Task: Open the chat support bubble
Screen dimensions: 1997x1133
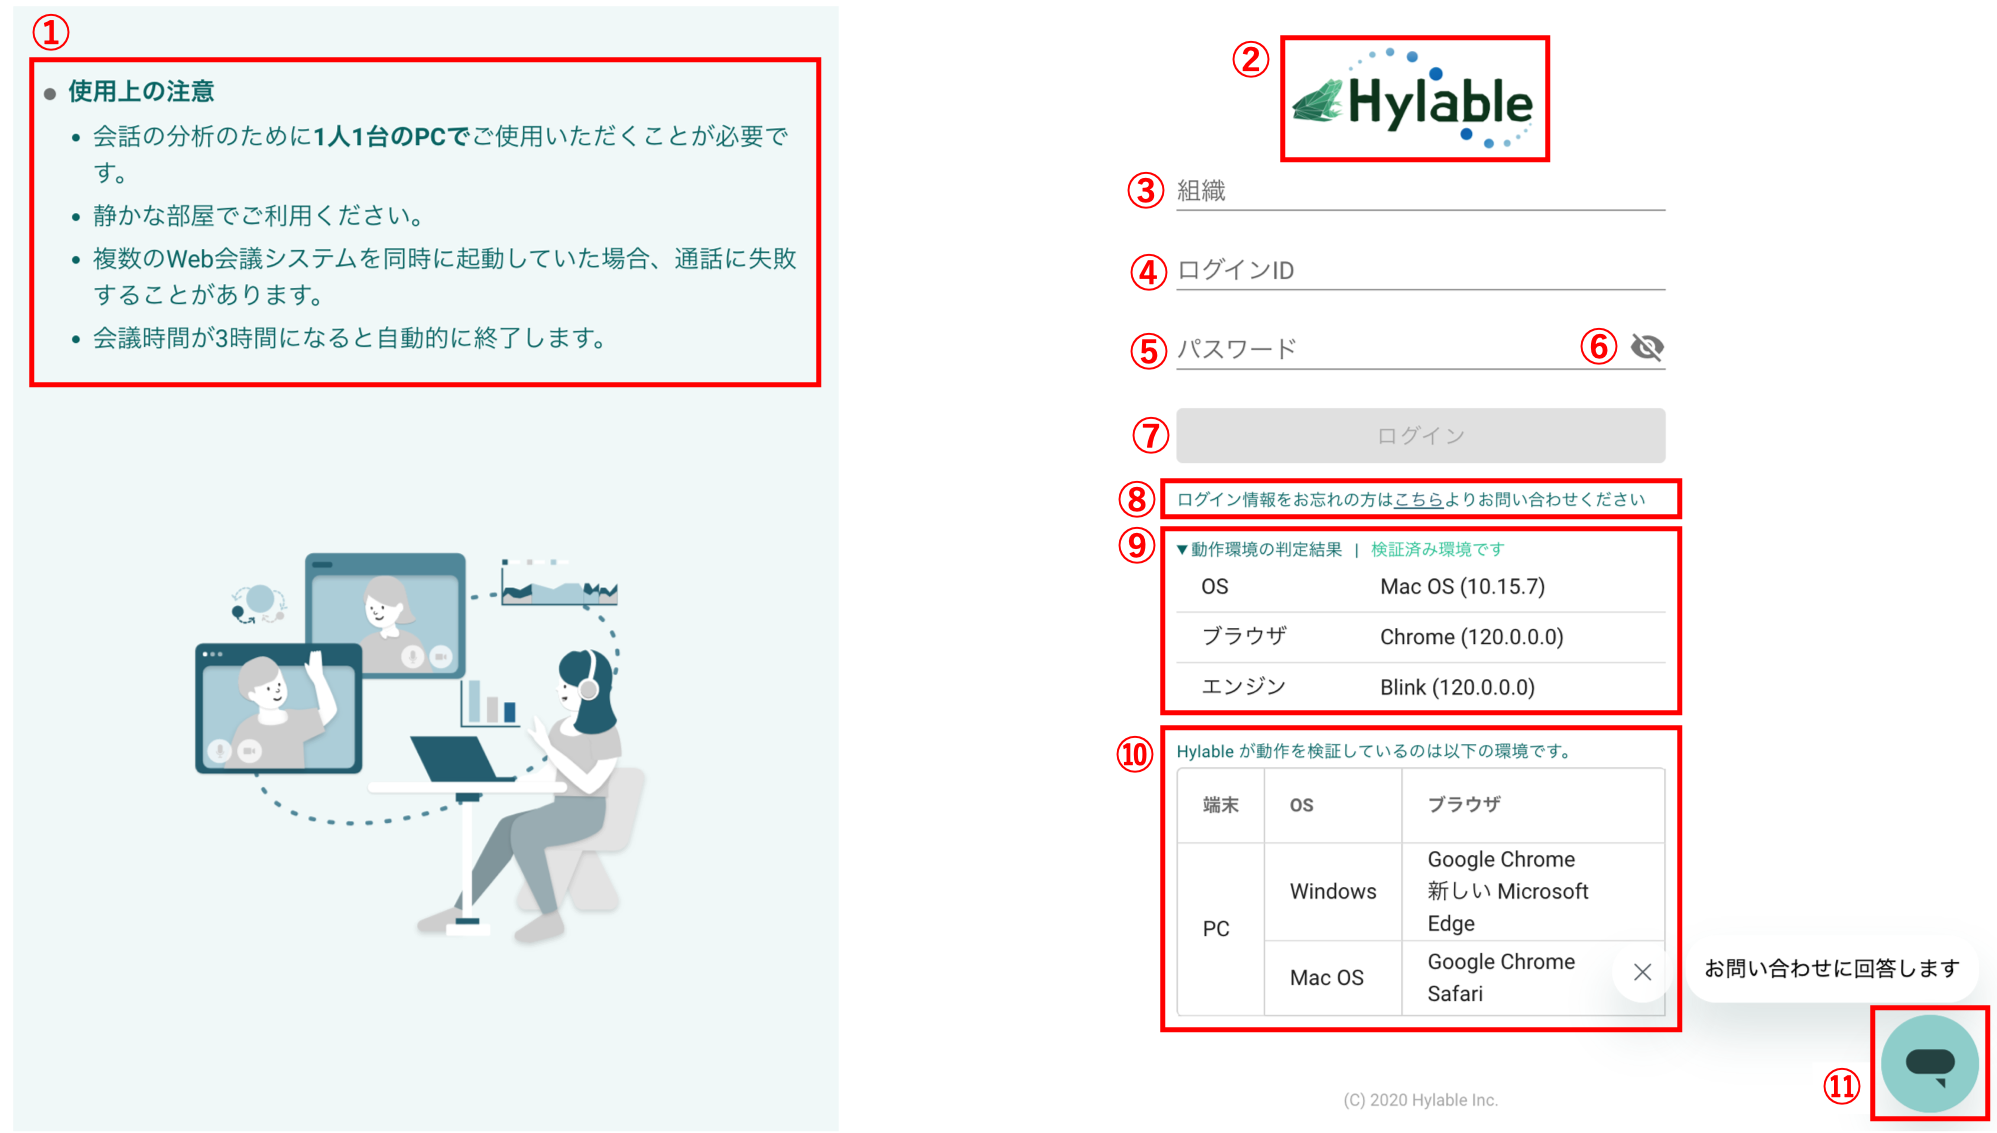Action: pos(1929,1063)
